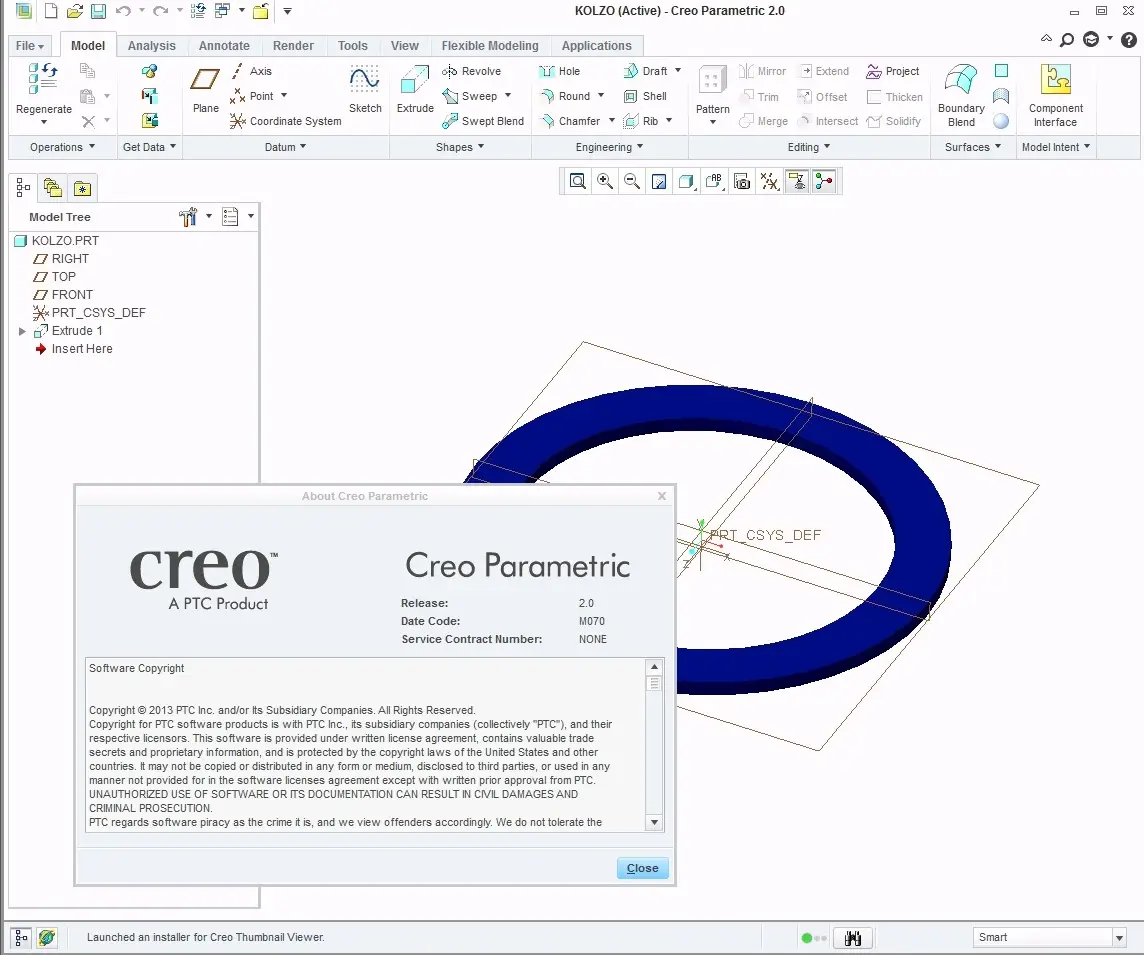Switch to the Analysis tab
Viewport: 1144px width, 955px height.
coord(152,45)
